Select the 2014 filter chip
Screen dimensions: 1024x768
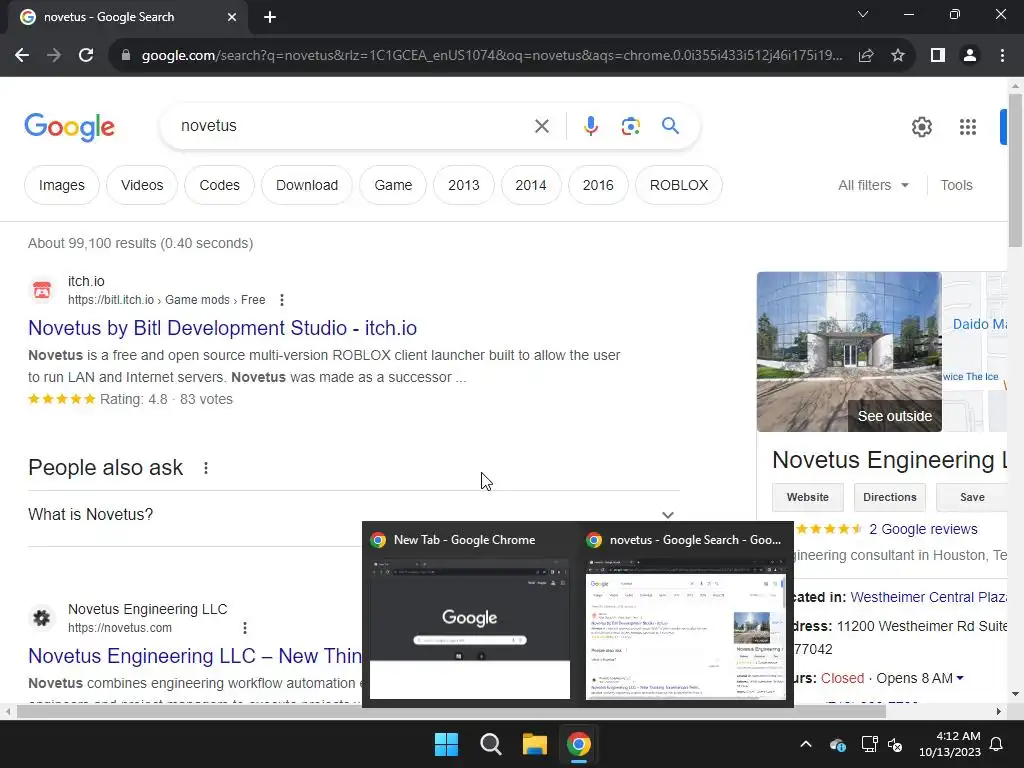point(531,185)
